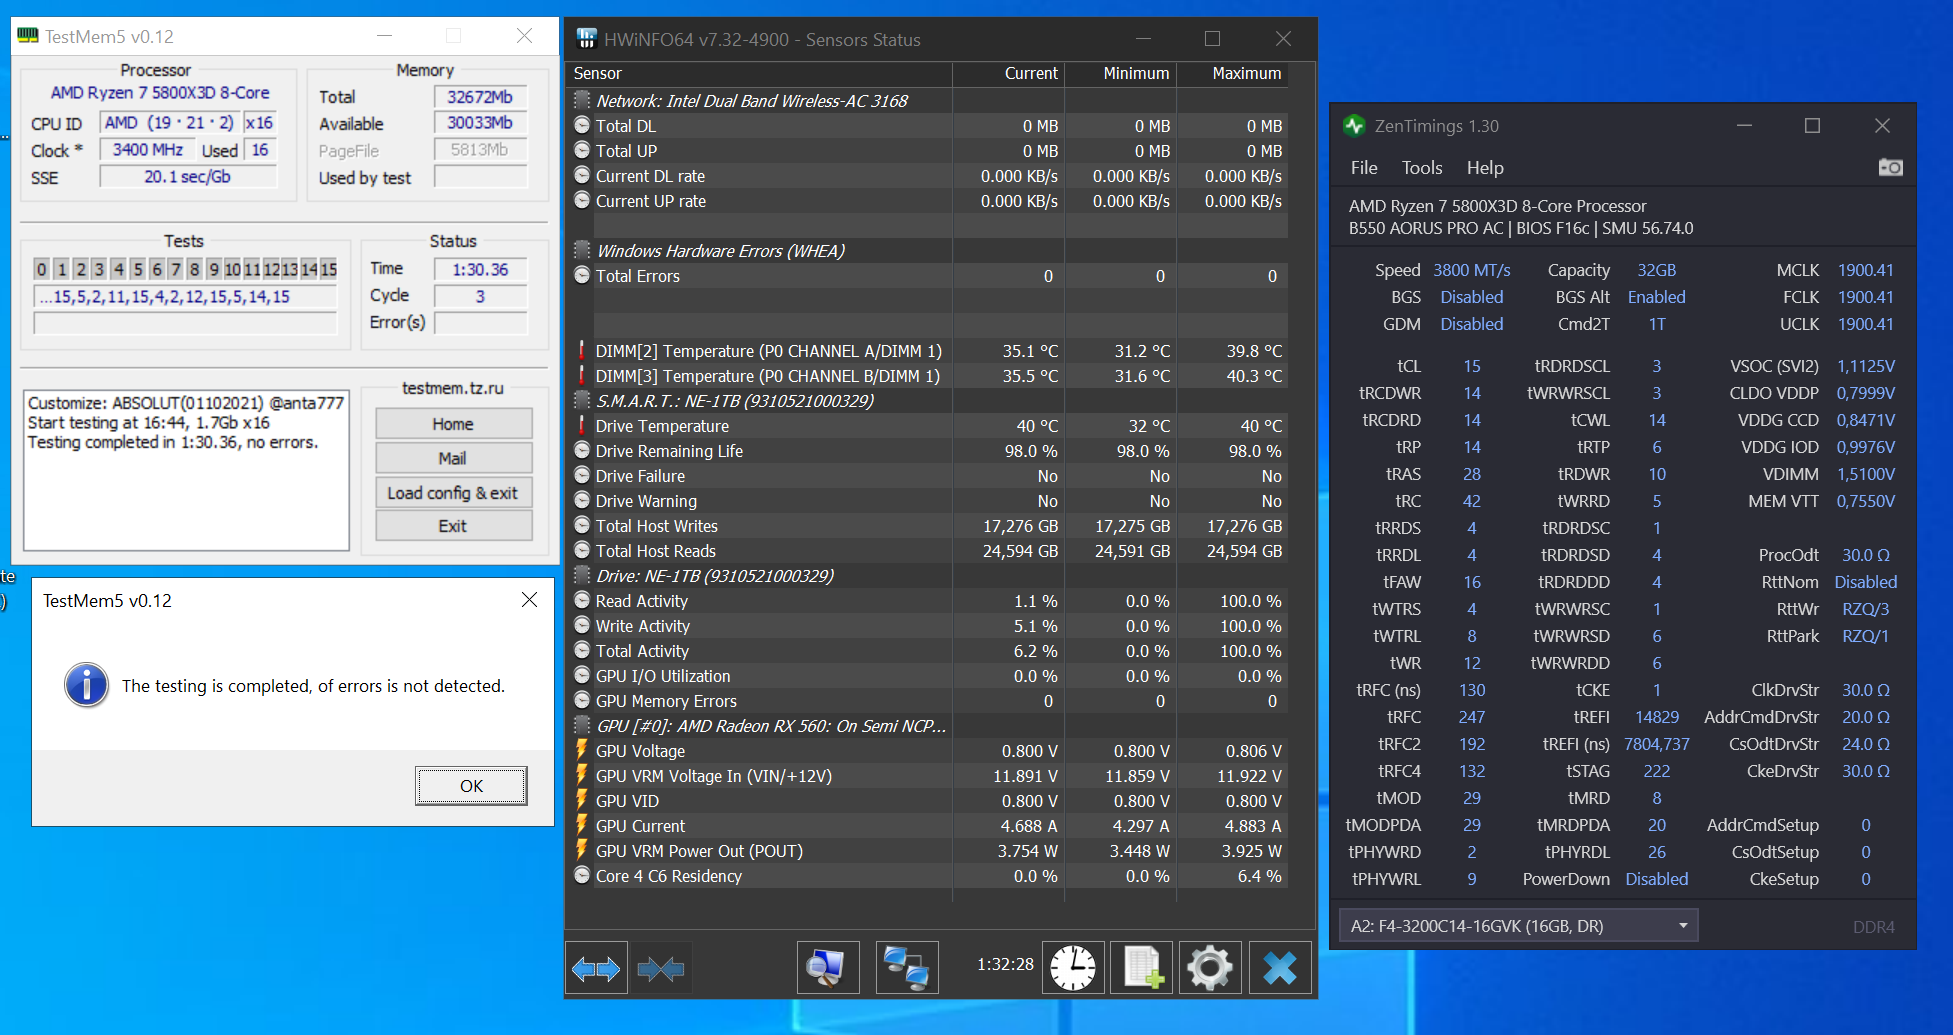Open the networked computers icon in HWiNFO toolbar
Screen dimensions: 1953x1035
(x=907, y=968)
